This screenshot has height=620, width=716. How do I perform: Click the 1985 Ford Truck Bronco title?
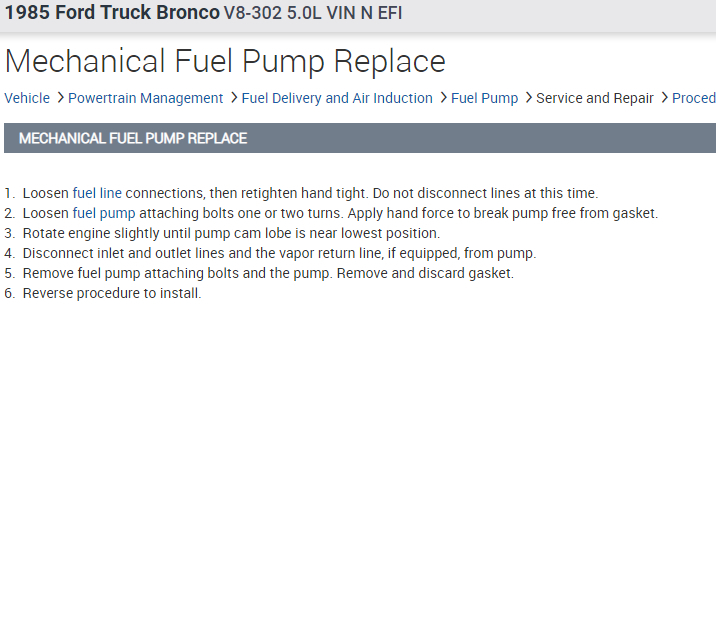112,14
